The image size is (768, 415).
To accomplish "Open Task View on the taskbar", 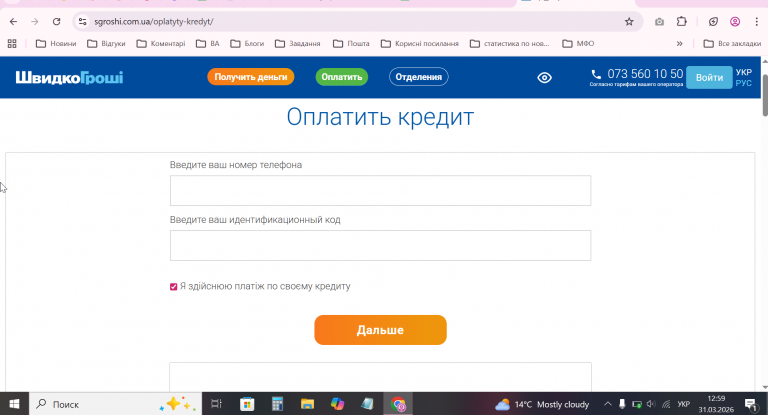I will point(216,404).
